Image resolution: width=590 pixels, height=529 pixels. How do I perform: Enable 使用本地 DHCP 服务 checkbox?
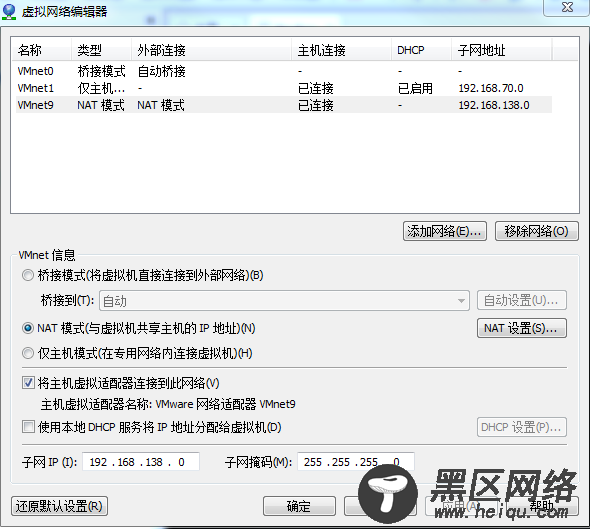[x=28, y=427]
